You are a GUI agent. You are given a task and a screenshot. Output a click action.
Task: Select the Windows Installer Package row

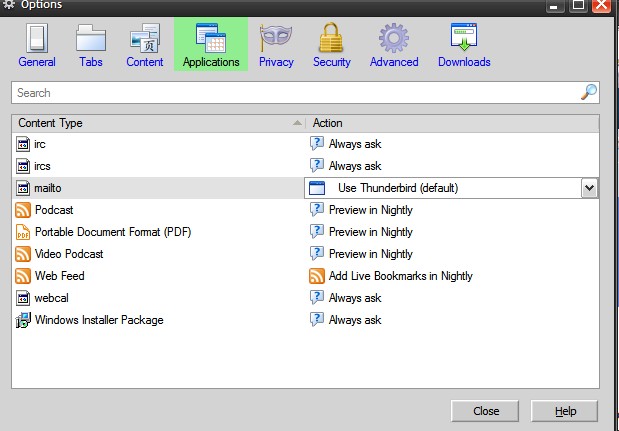tap(99, 320)
